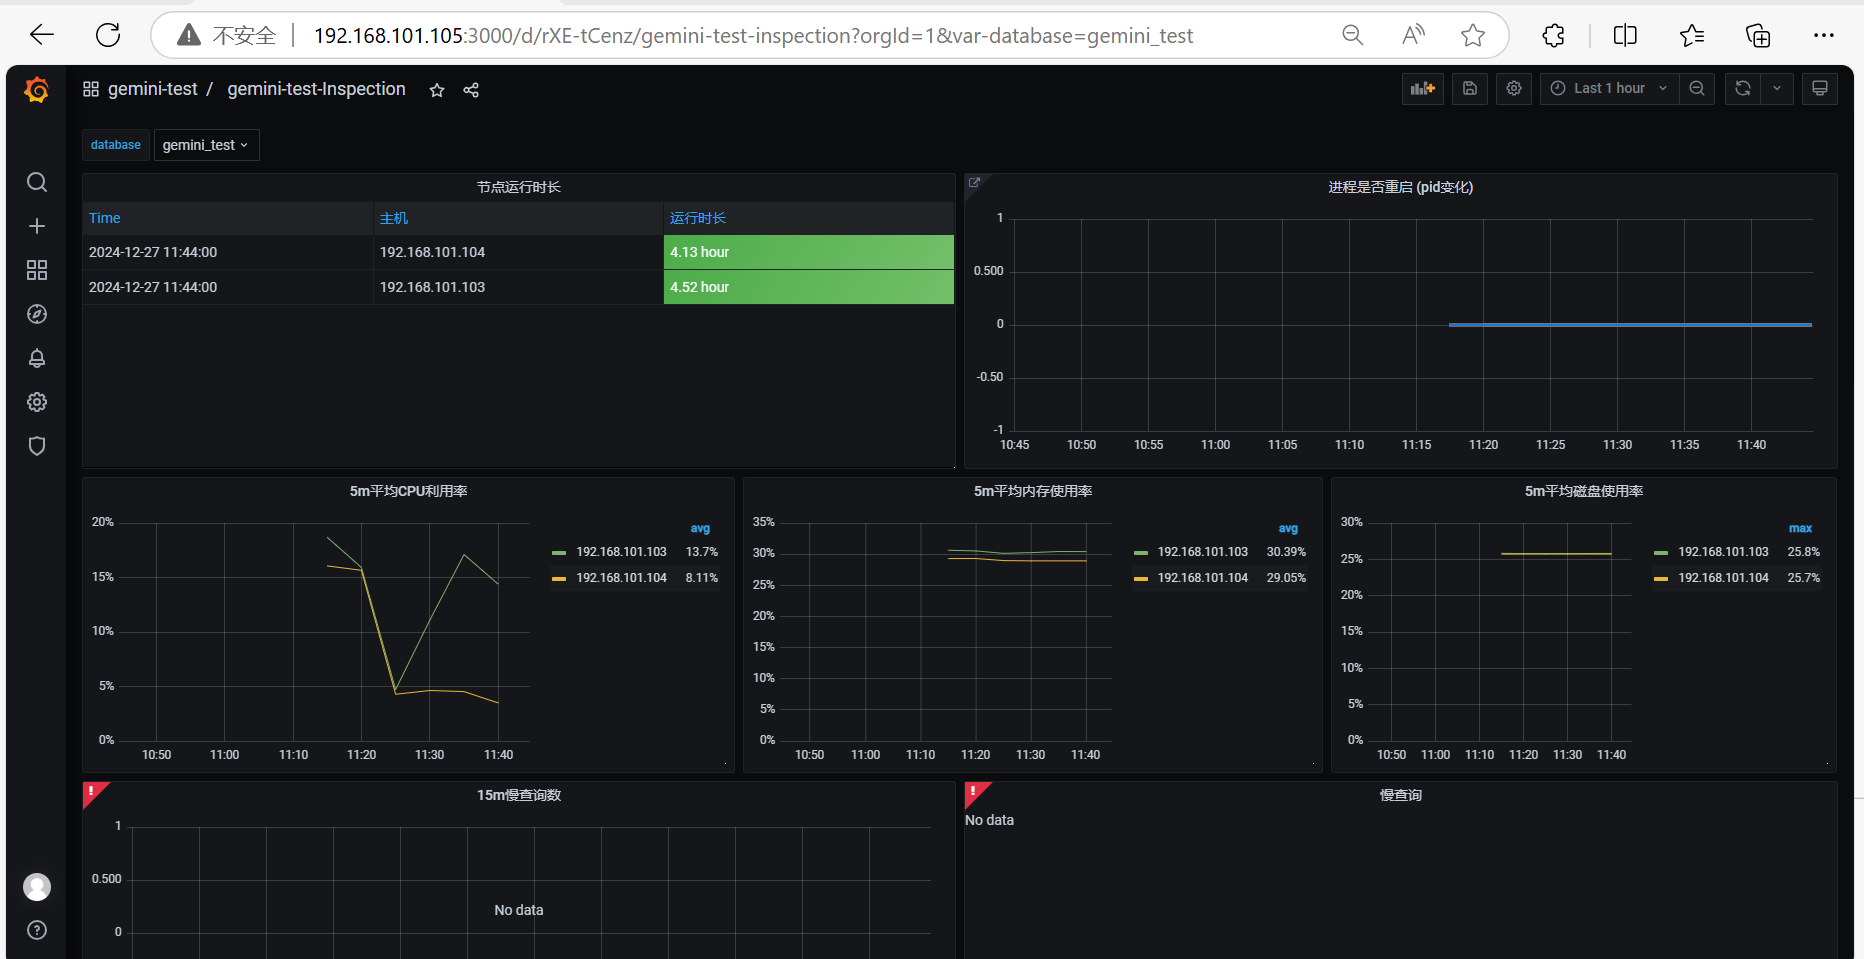Sort disk legend by max header
The height and width of the screenshot is (959, 1864).
[x=1800, y=528]
